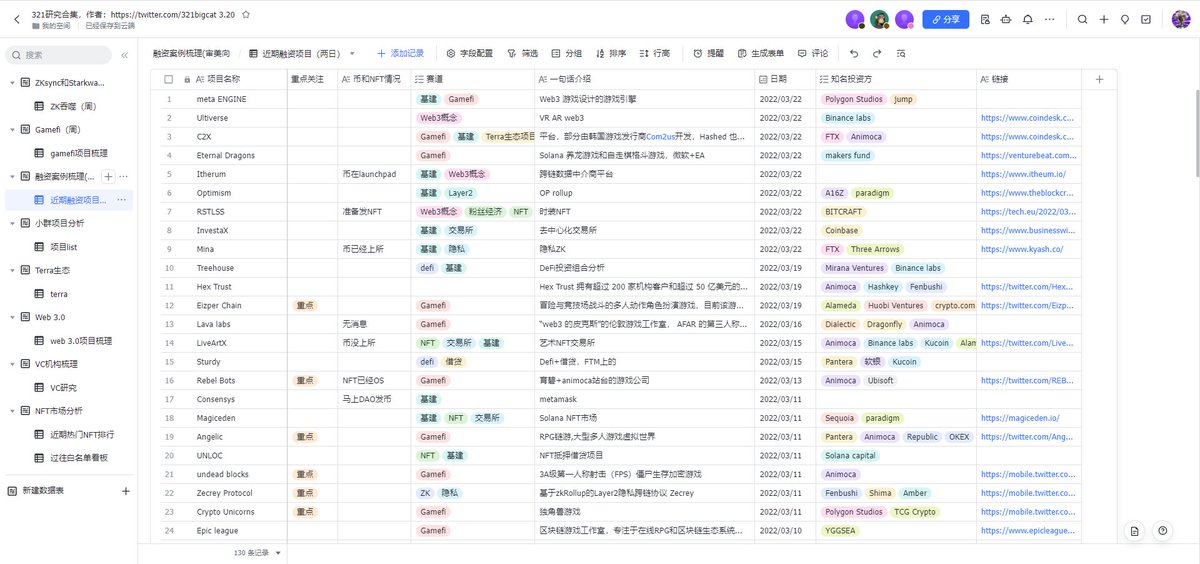This screenshot has width=1200, height=564.
Task: Collapse the sidebar with double chevron
Action: 125,55
